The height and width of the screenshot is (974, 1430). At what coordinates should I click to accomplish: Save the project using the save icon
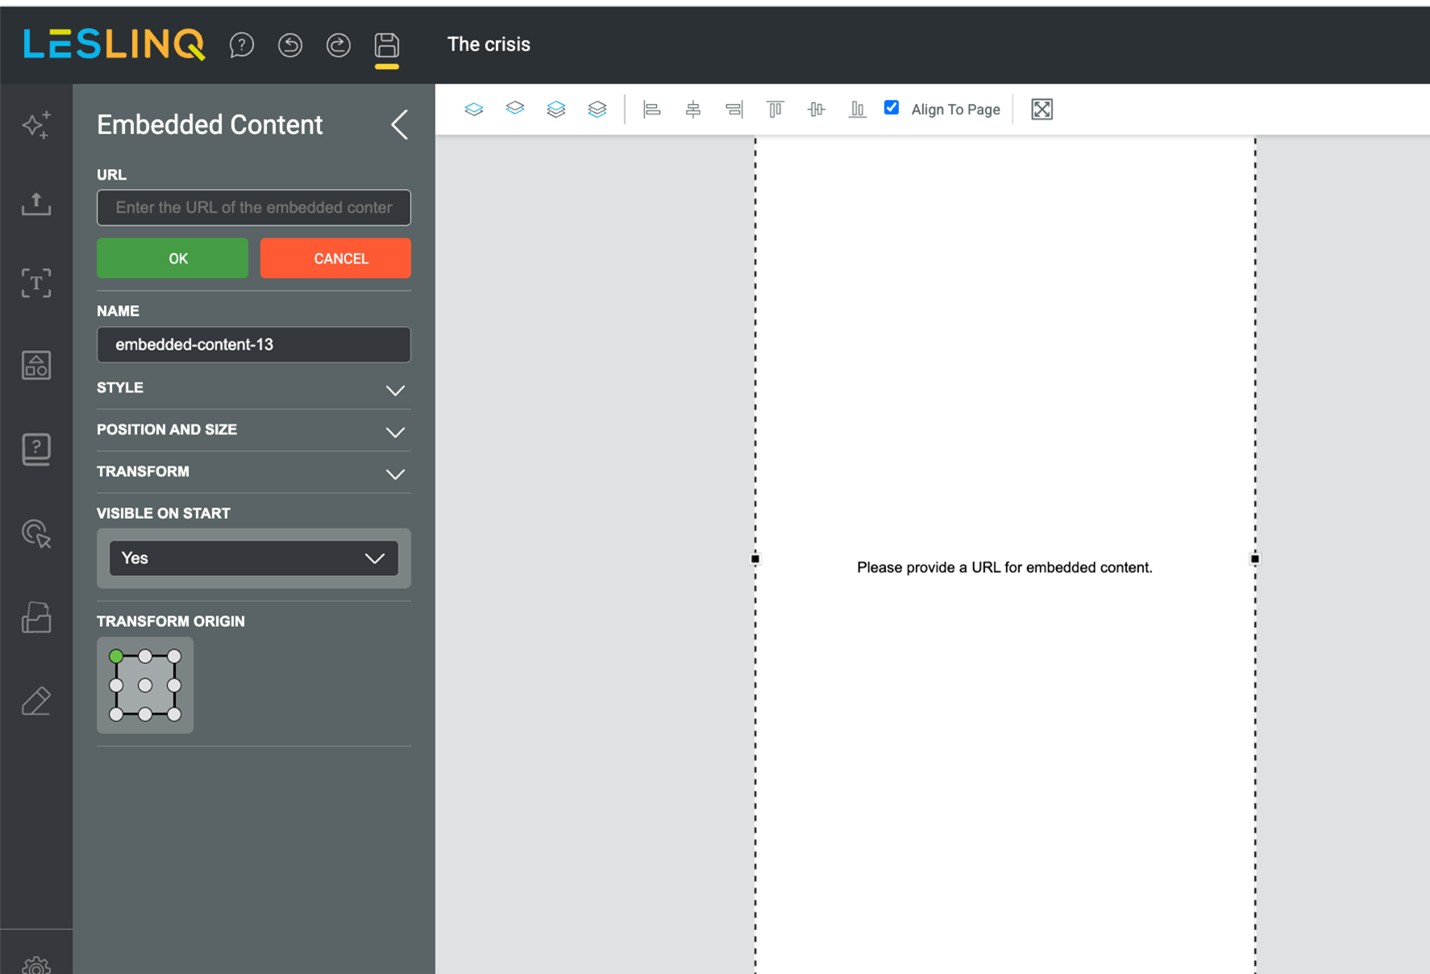click(x=386, y=44)
